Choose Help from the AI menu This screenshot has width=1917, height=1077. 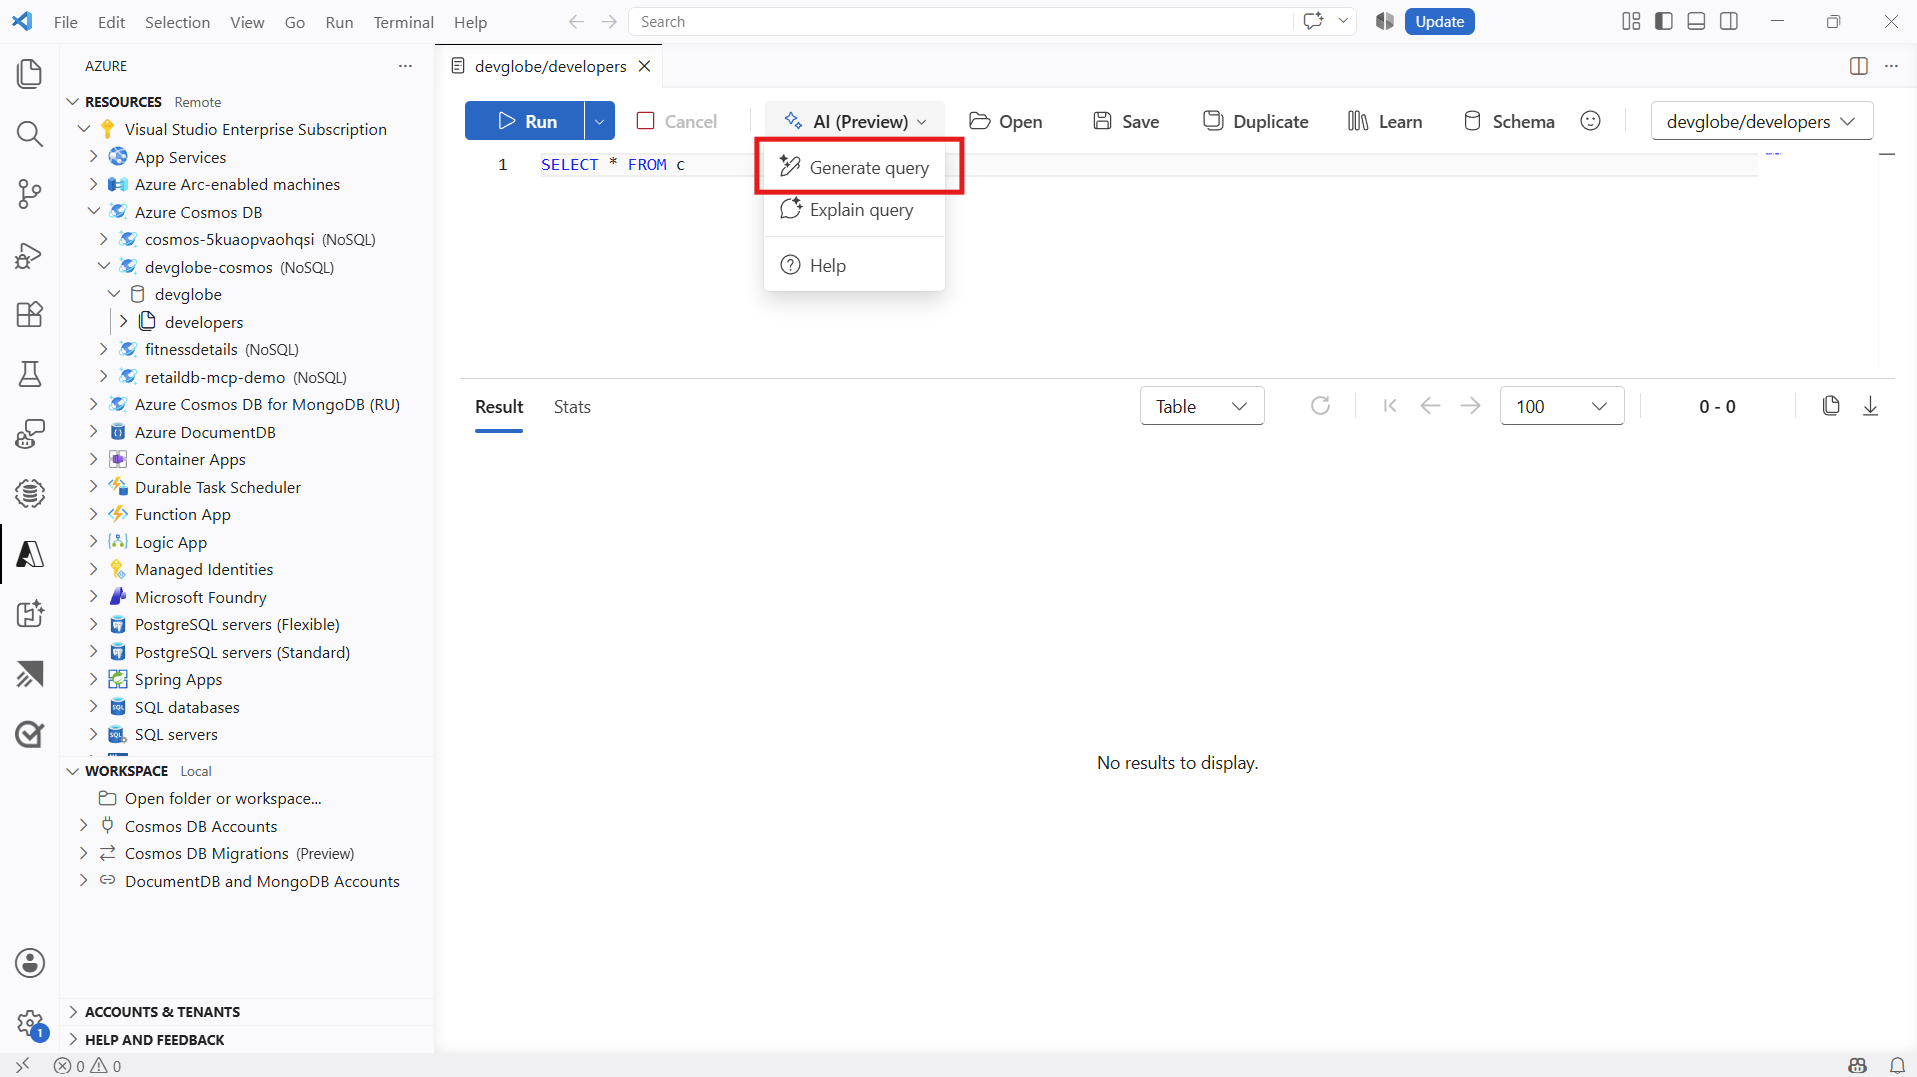(x=855, y=265)
